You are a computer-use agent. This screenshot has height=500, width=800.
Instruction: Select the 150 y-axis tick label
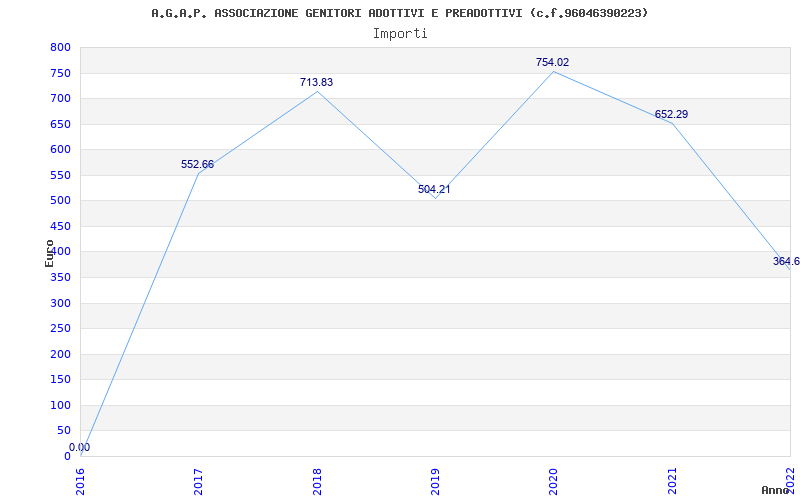(60, 380)
